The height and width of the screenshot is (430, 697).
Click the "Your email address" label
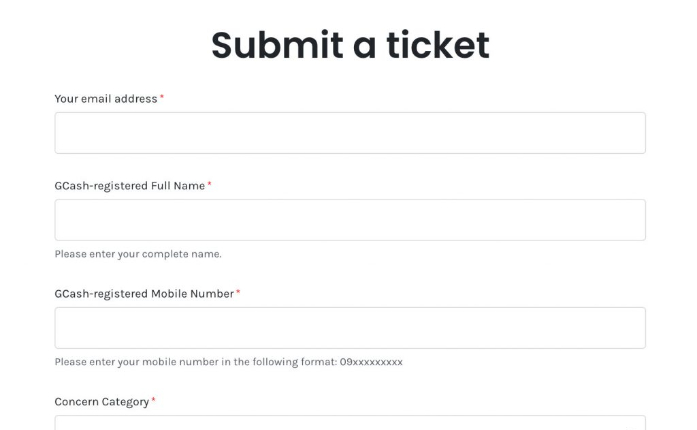tap(105, 99)
